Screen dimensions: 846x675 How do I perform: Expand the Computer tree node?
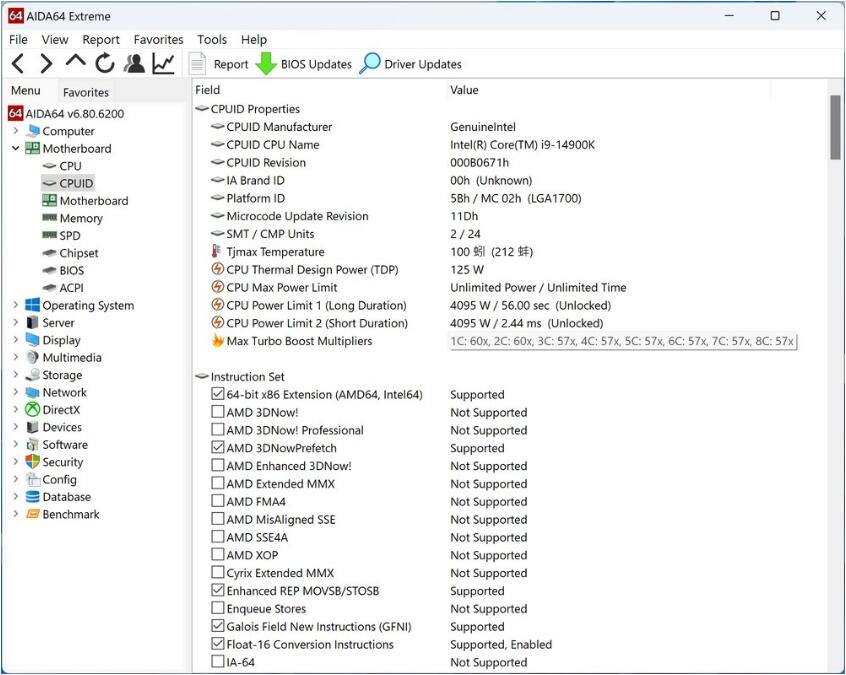pyautogui.click(x=15, y=131)
